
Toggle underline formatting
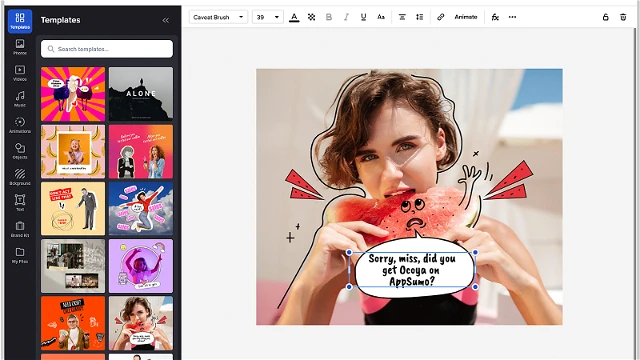[x=363, y=17]
